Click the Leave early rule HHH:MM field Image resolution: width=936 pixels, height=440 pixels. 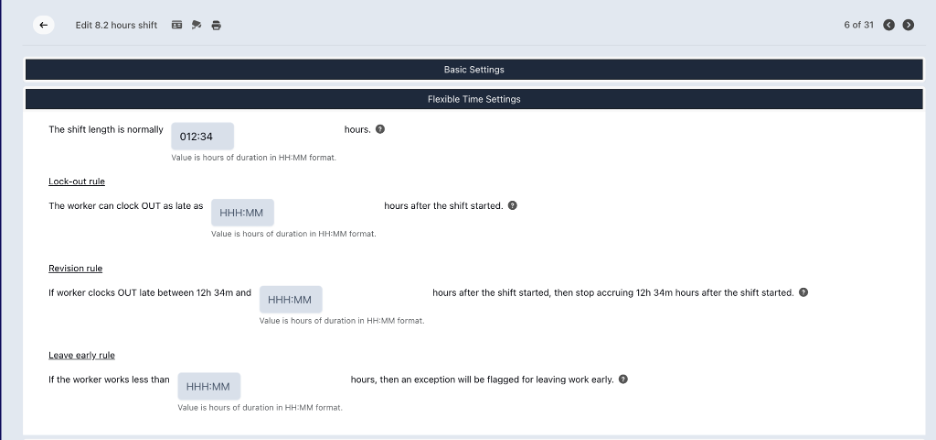[209, 386]
